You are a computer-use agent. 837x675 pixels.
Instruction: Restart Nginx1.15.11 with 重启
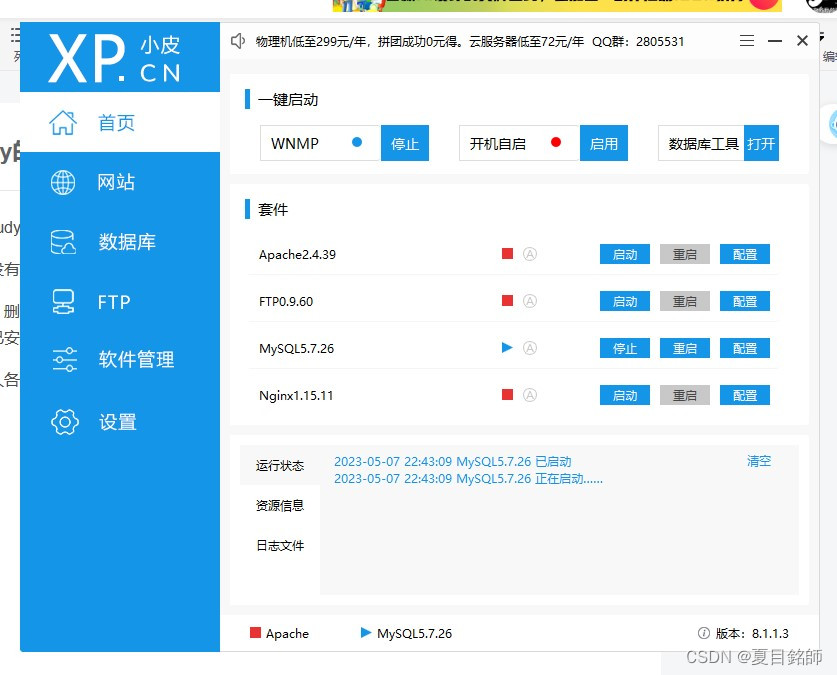pos(685,395)
